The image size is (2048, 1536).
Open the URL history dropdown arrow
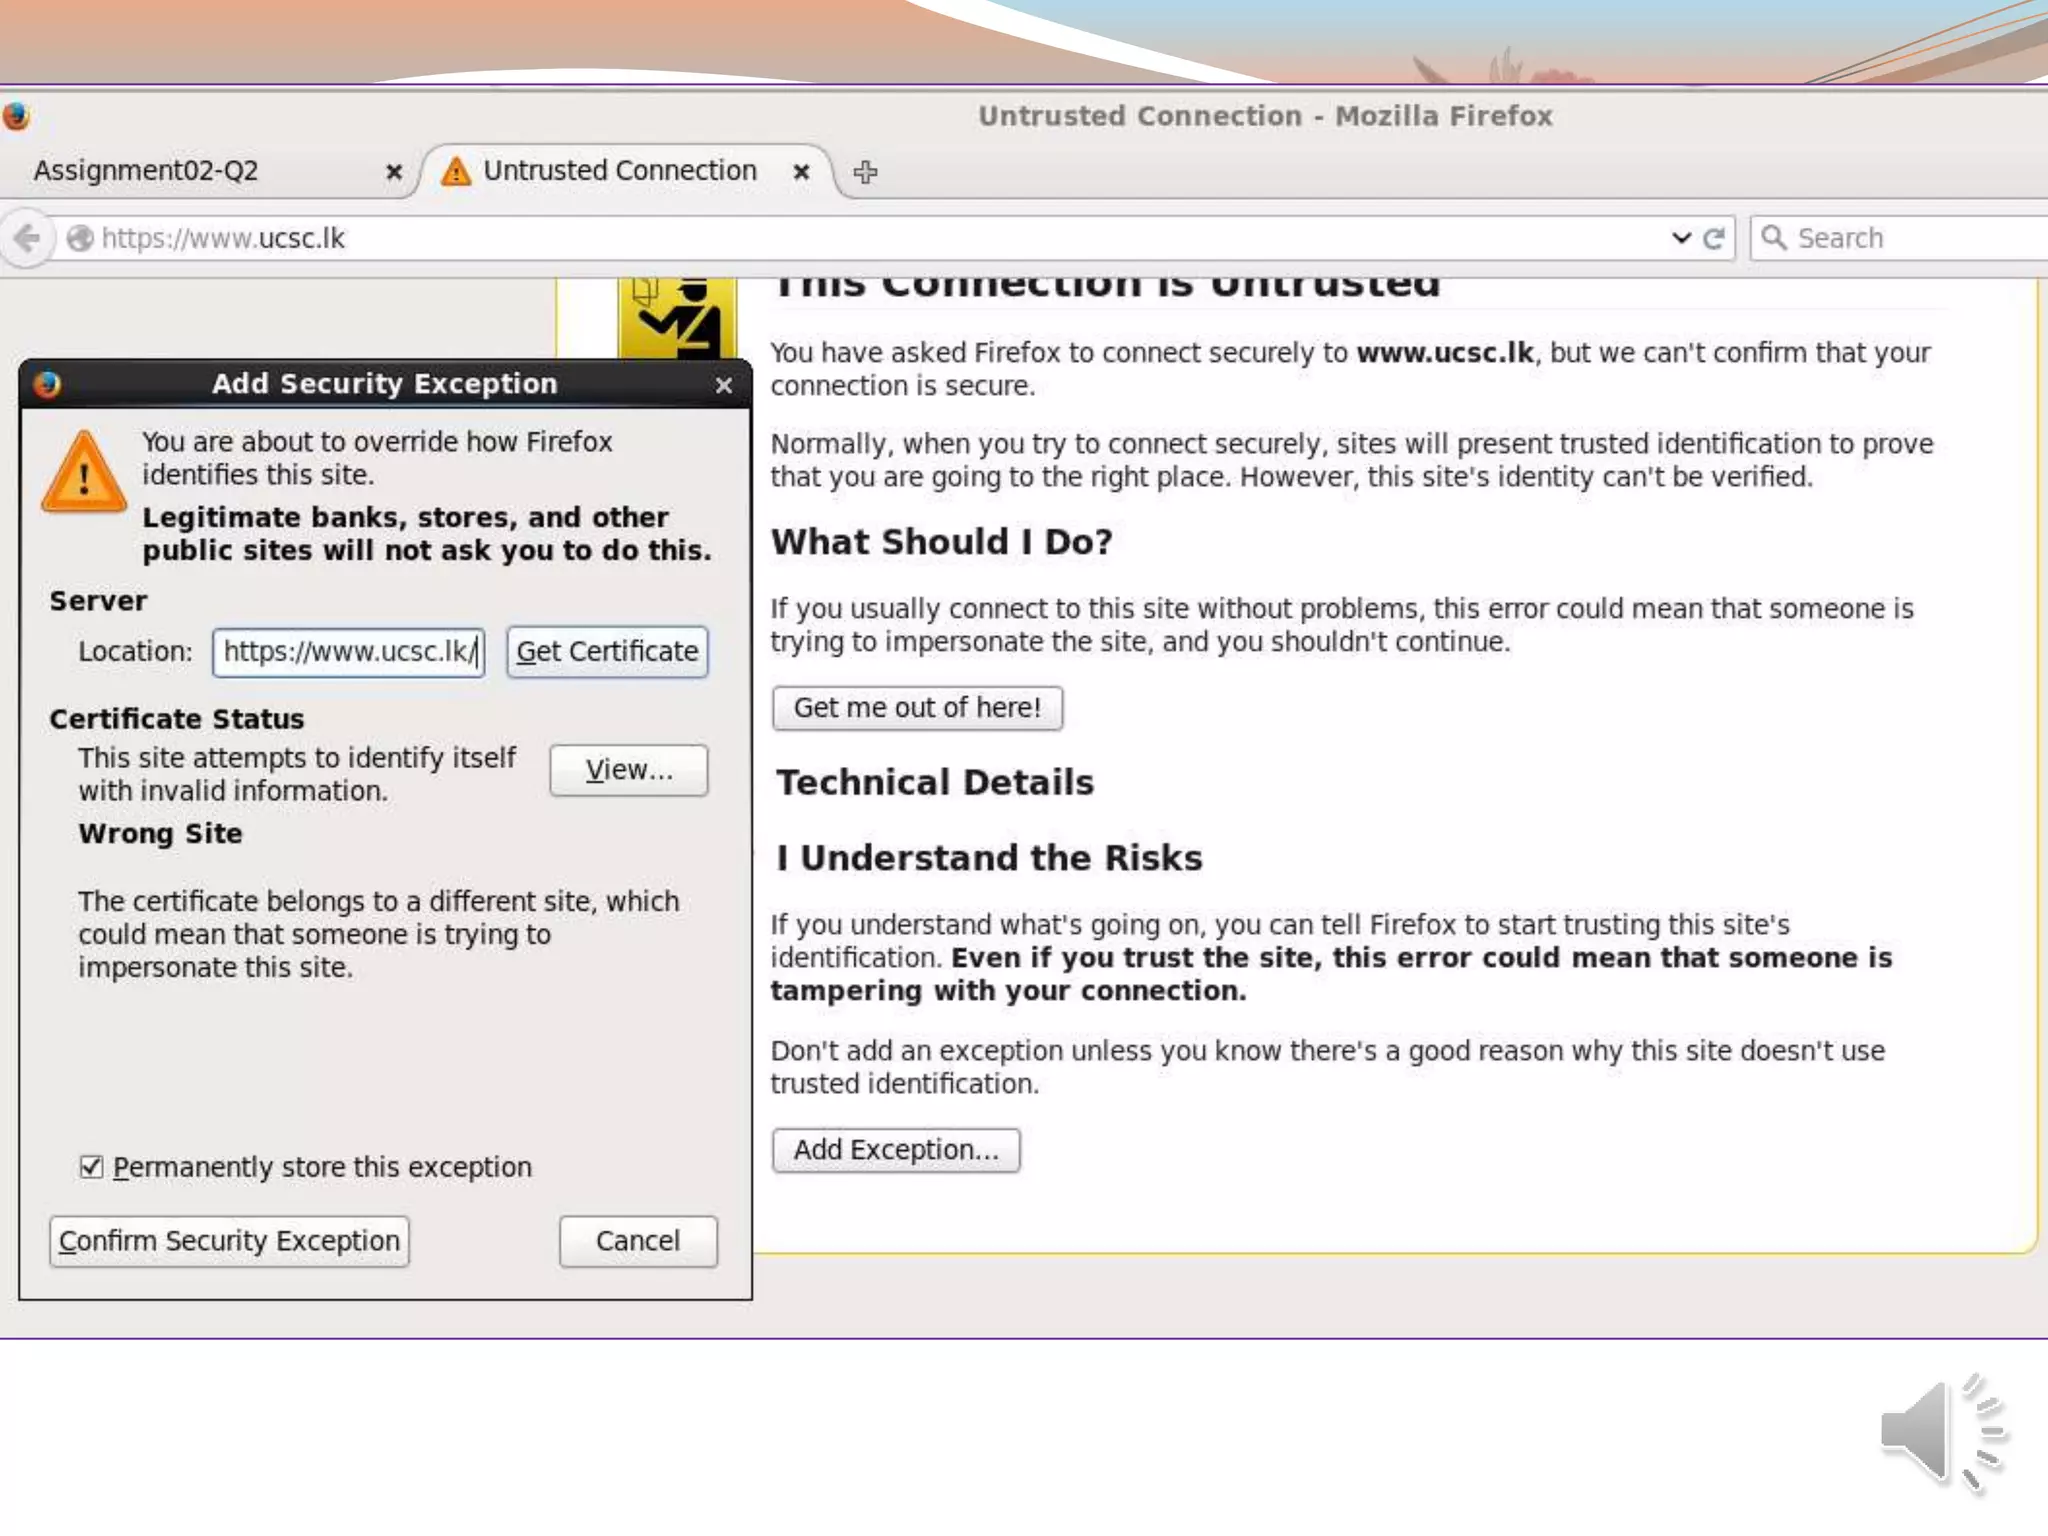(x=1681, y=238)
